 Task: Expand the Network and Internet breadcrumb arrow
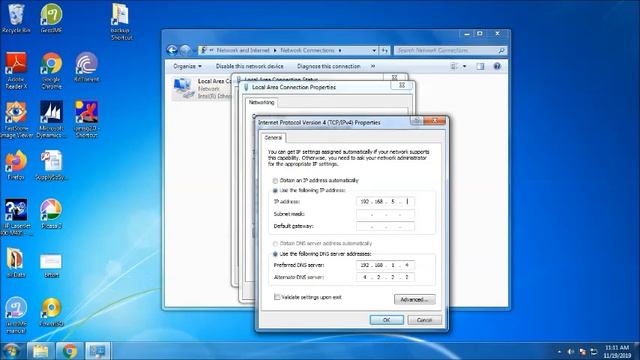coord(275,50)
